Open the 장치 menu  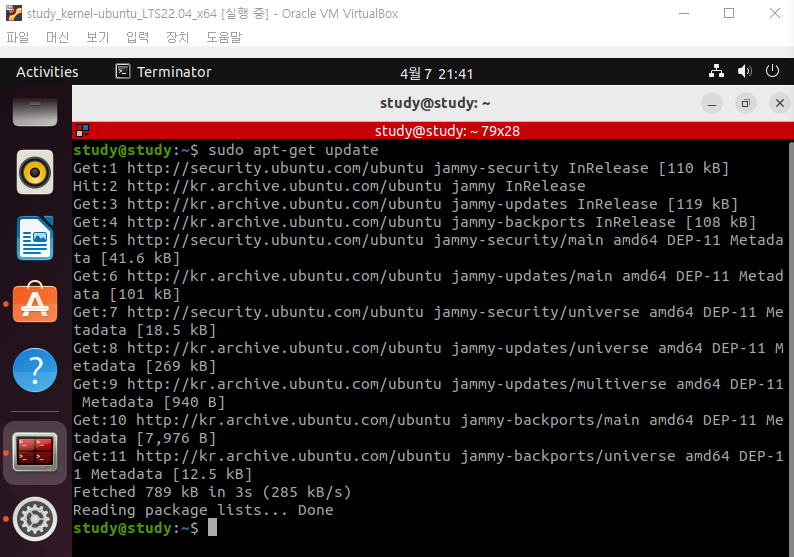177,37
